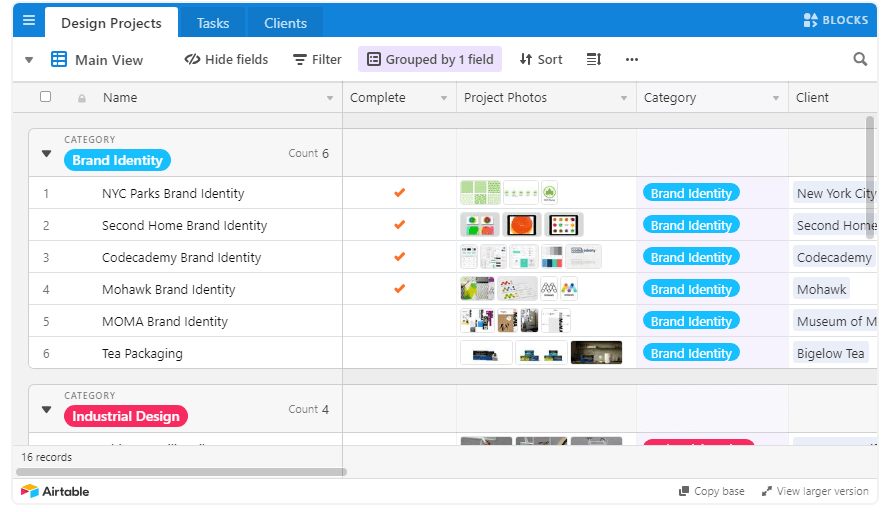Open the Tea Packaging dark photo thumbnail
Image resolution: width=888 pixels, height=512 pixels.
point(596,353)
